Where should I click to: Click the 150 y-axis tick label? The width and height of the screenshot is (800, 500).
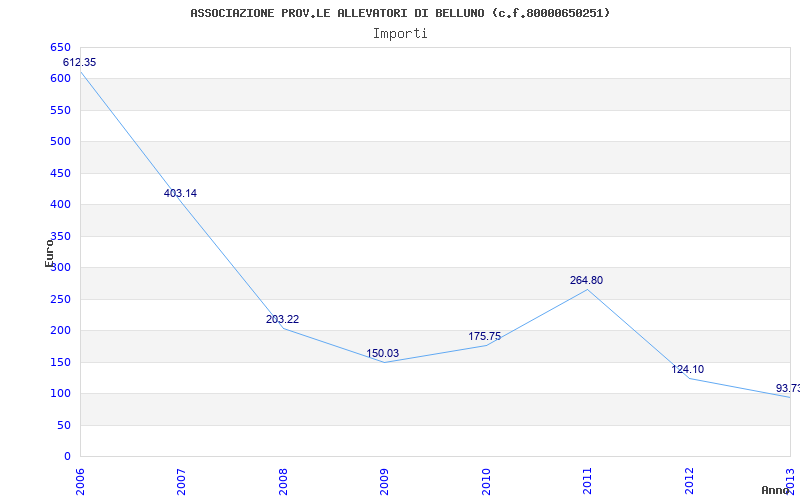coord(60,362)
